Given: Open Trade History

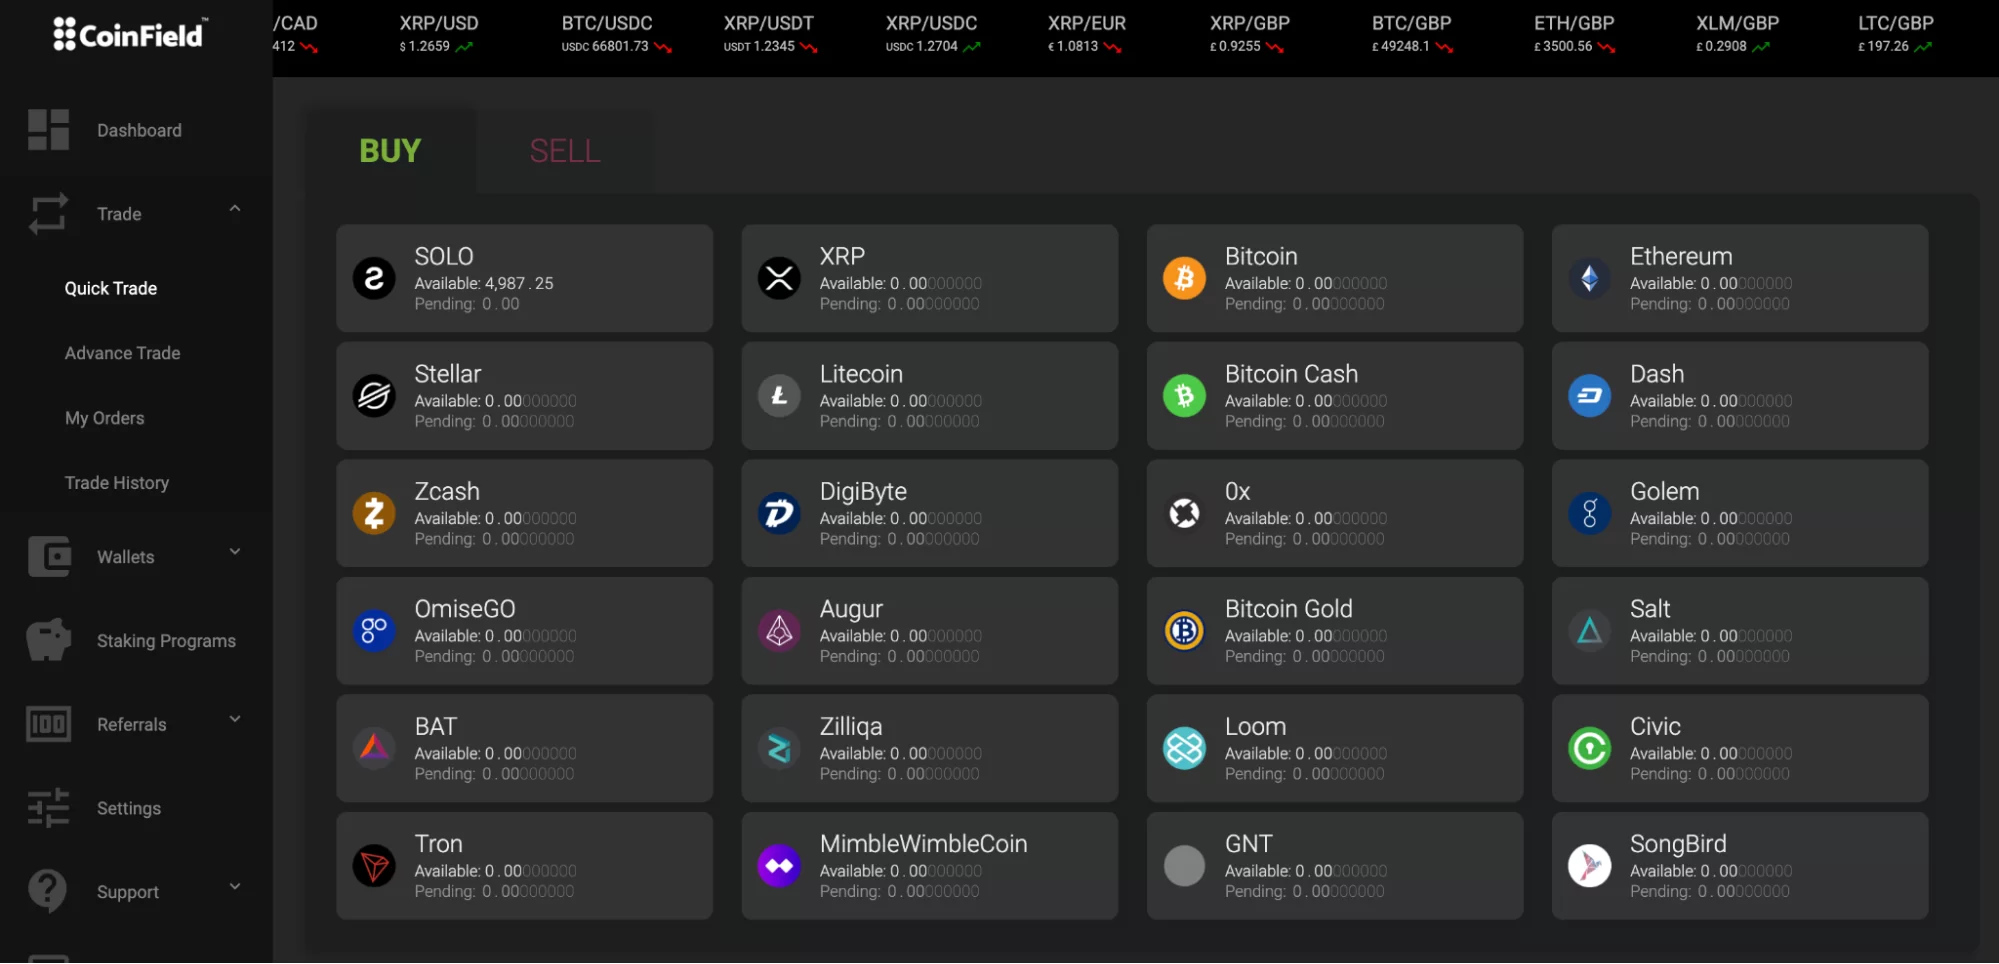Looking at the screenshot, I should (117, 483).
